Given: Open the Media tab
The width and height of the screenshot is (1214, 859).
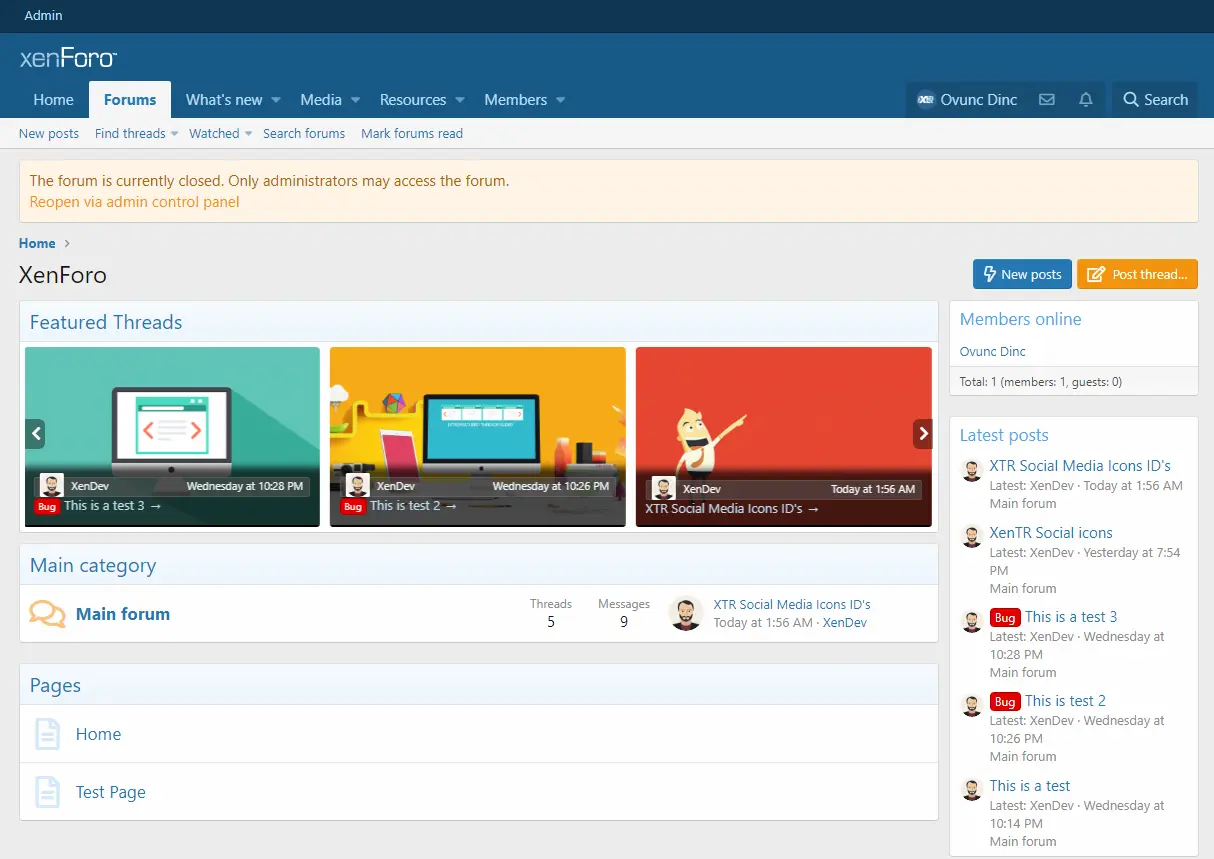Looking at the screenshot, I should [321, 100].
